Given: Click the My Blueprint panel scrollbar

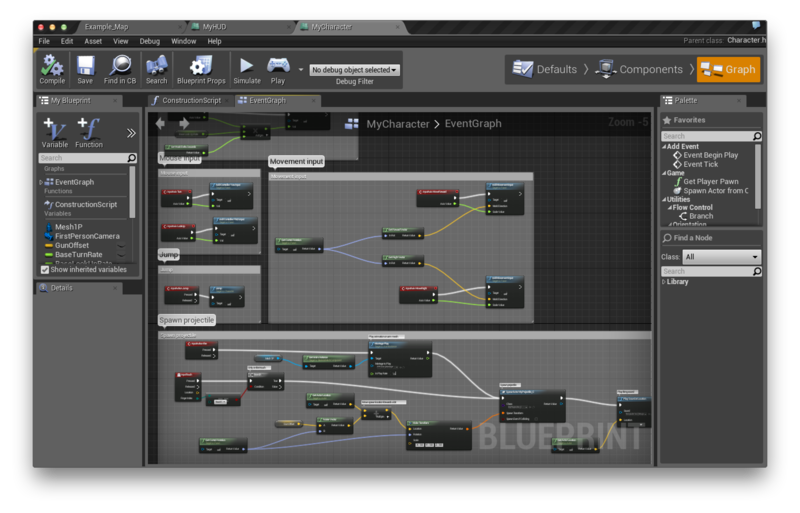Looking at the screenshot, I should tap(133, 192).
